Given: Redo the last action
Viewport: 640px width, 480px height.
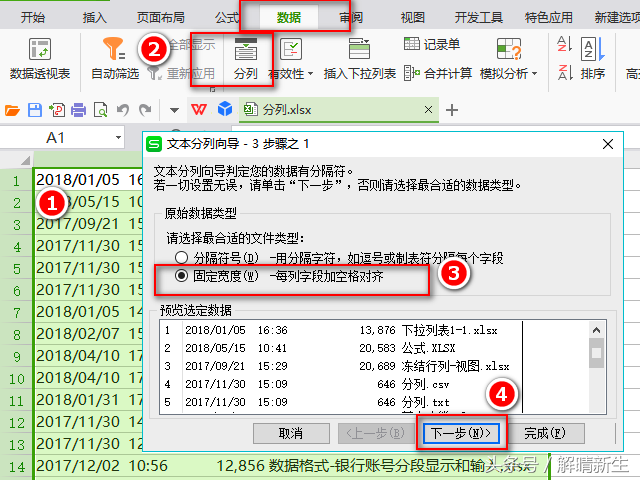Looking at the screenshot, I should (145, 110).
